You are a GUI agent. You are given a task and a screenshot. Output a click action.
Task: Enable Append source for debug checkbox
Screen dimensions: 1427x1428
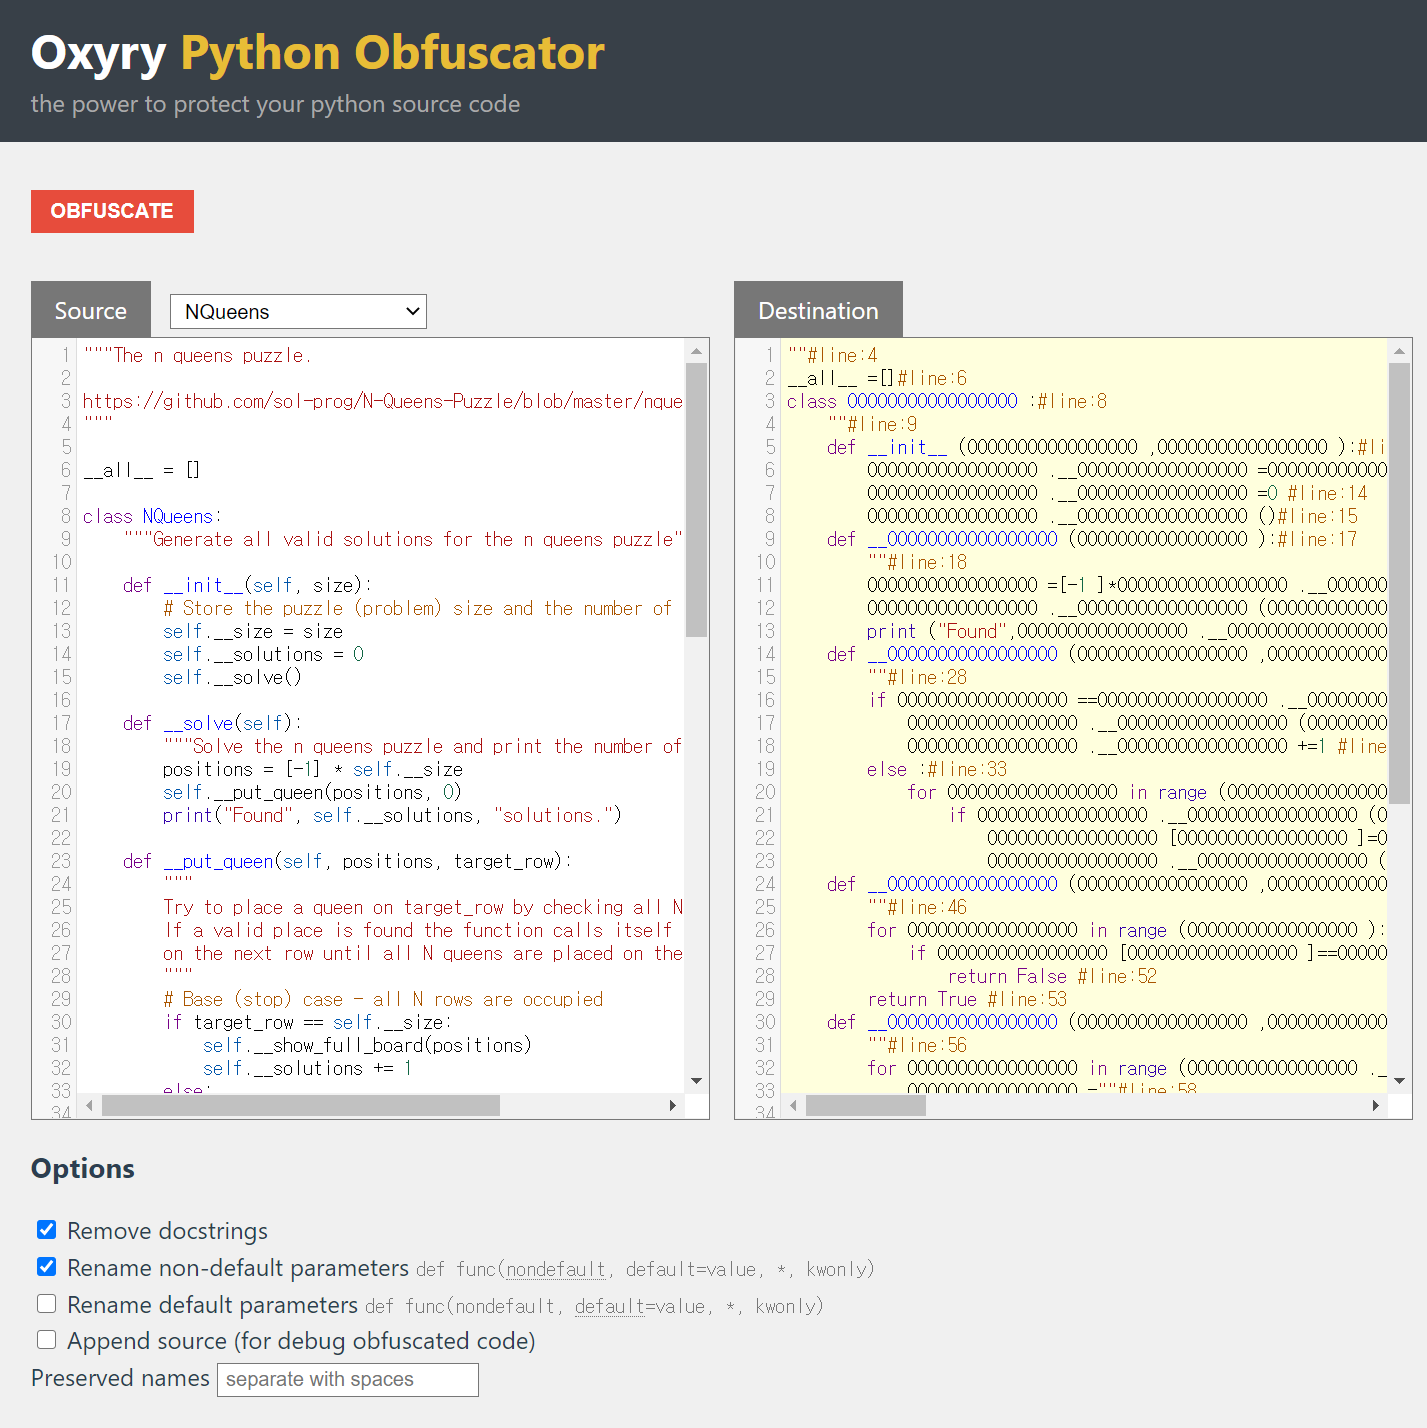tap(47, 1340)
